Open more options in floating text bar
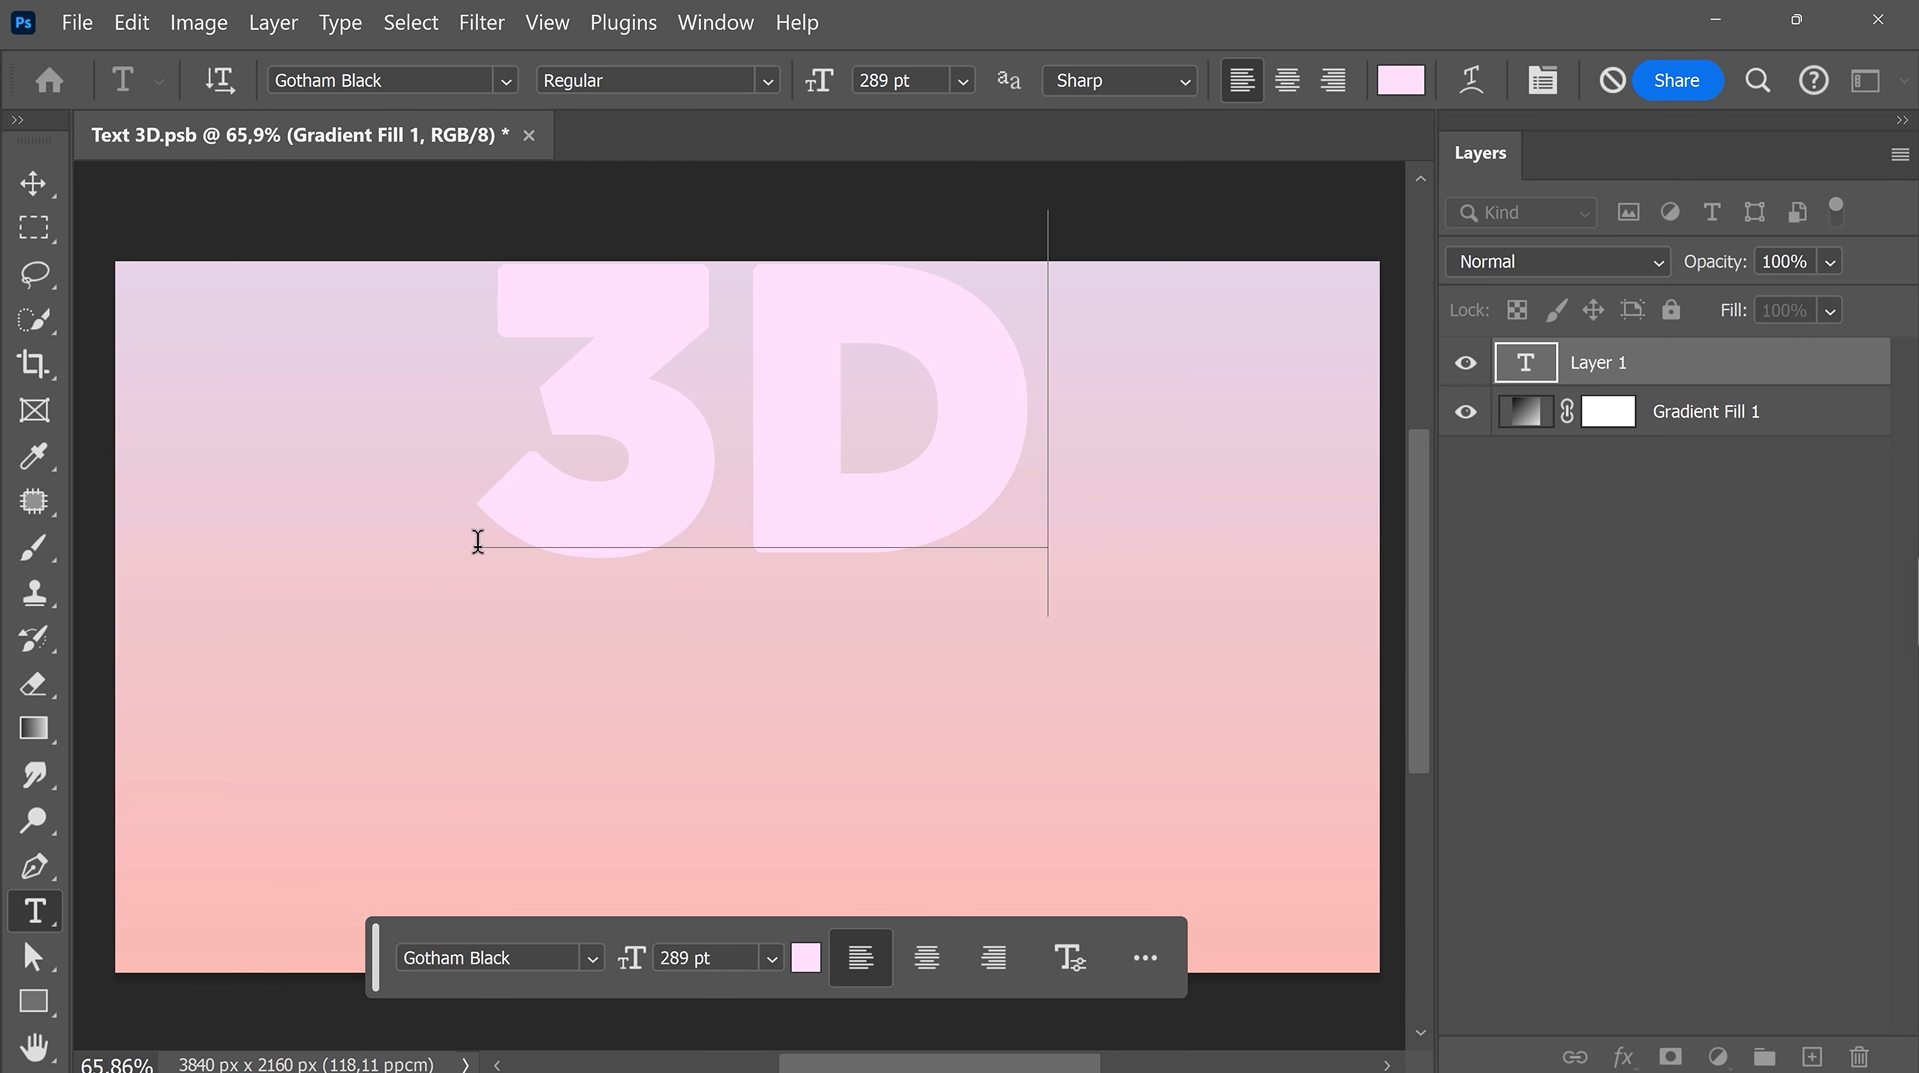The image size is (1919, 1073). pyautogui.click(x=1145, y=958)
